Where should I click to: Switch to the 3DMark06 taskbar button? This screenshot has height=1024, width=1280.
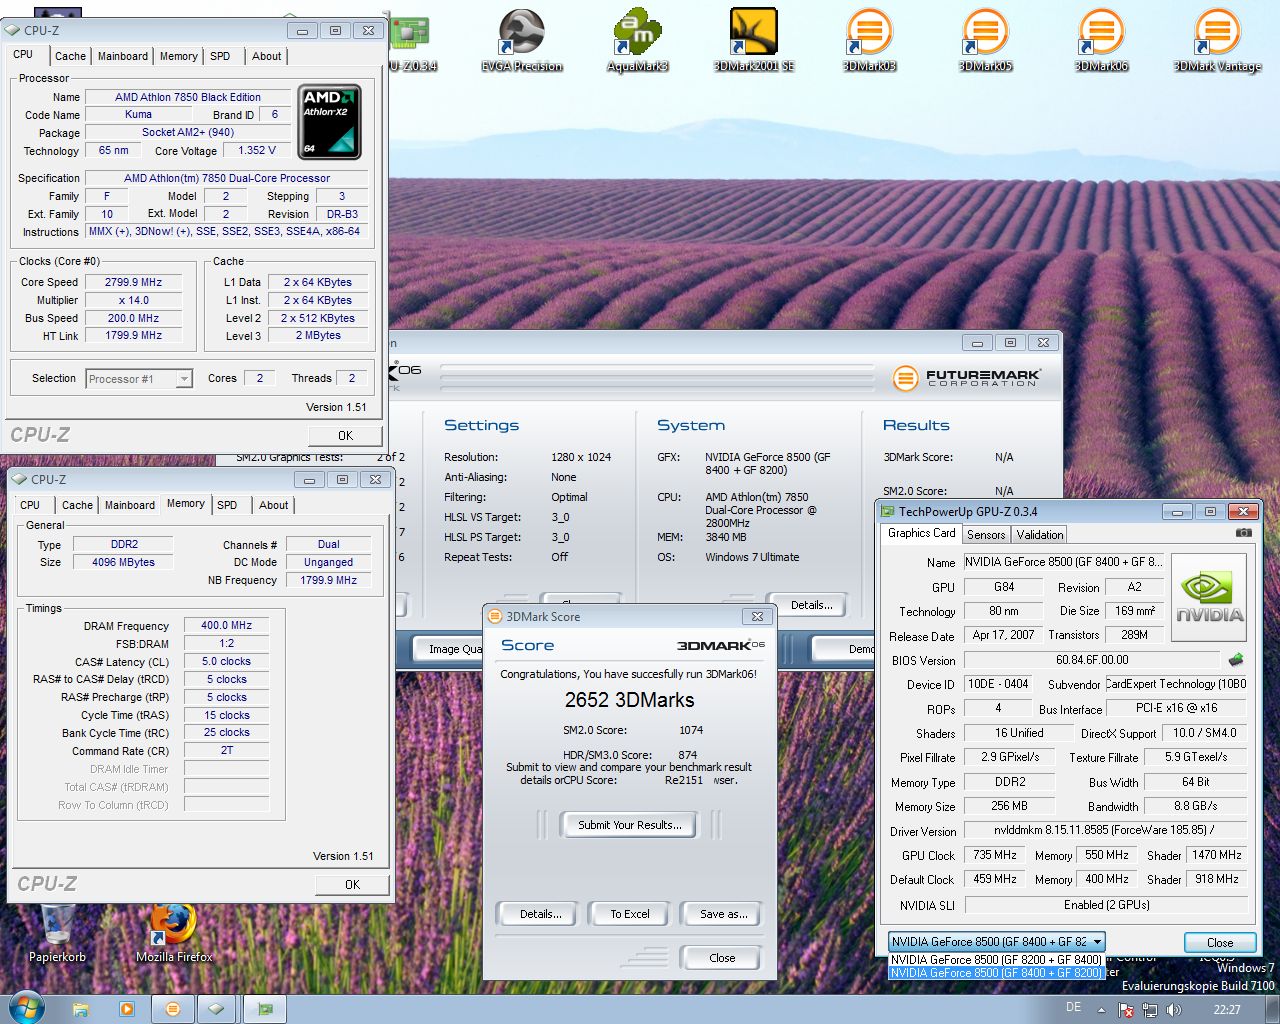coord(173,1009)
